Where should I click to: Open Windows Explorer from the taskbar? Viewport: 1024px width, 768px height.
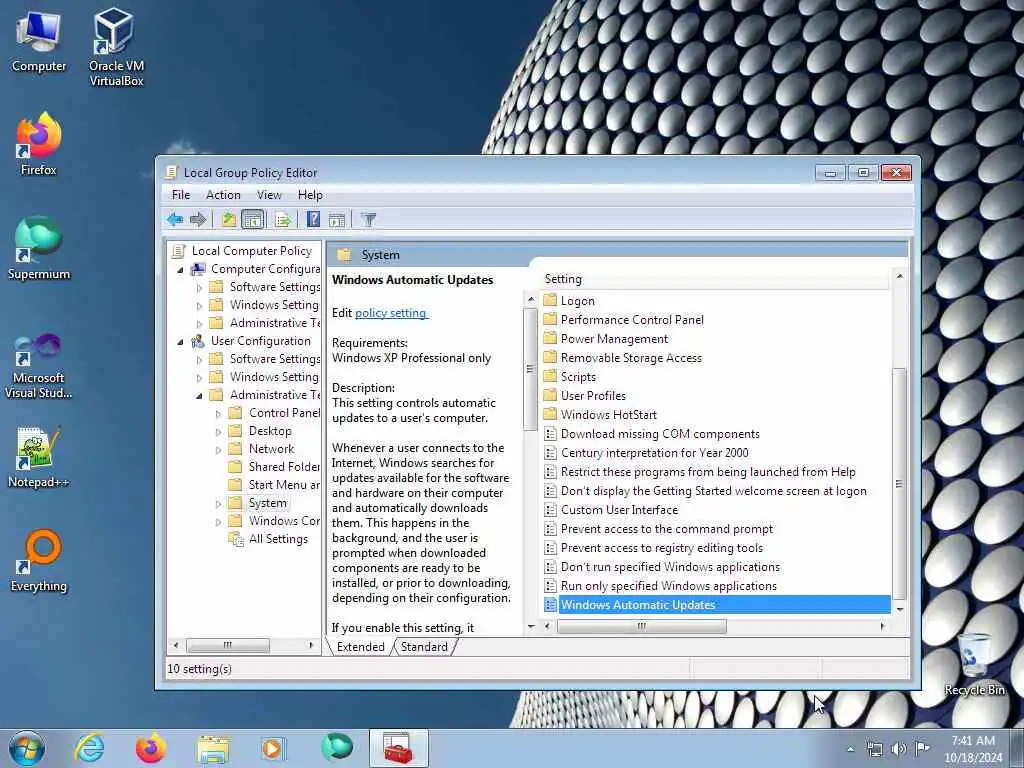(x=213, y=748)
